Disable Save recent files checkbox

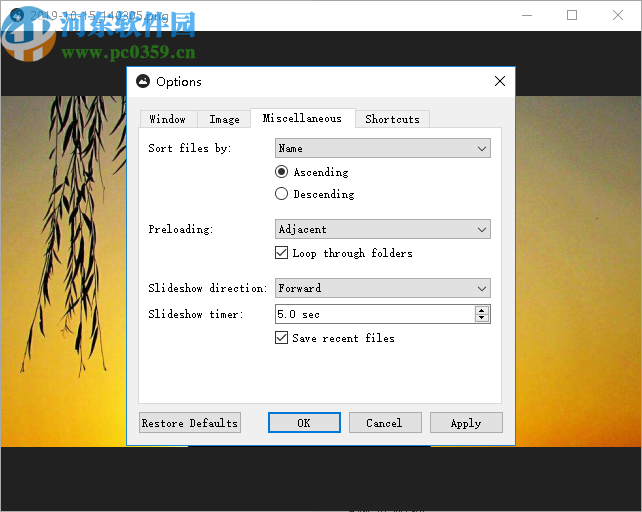point(281,338)
